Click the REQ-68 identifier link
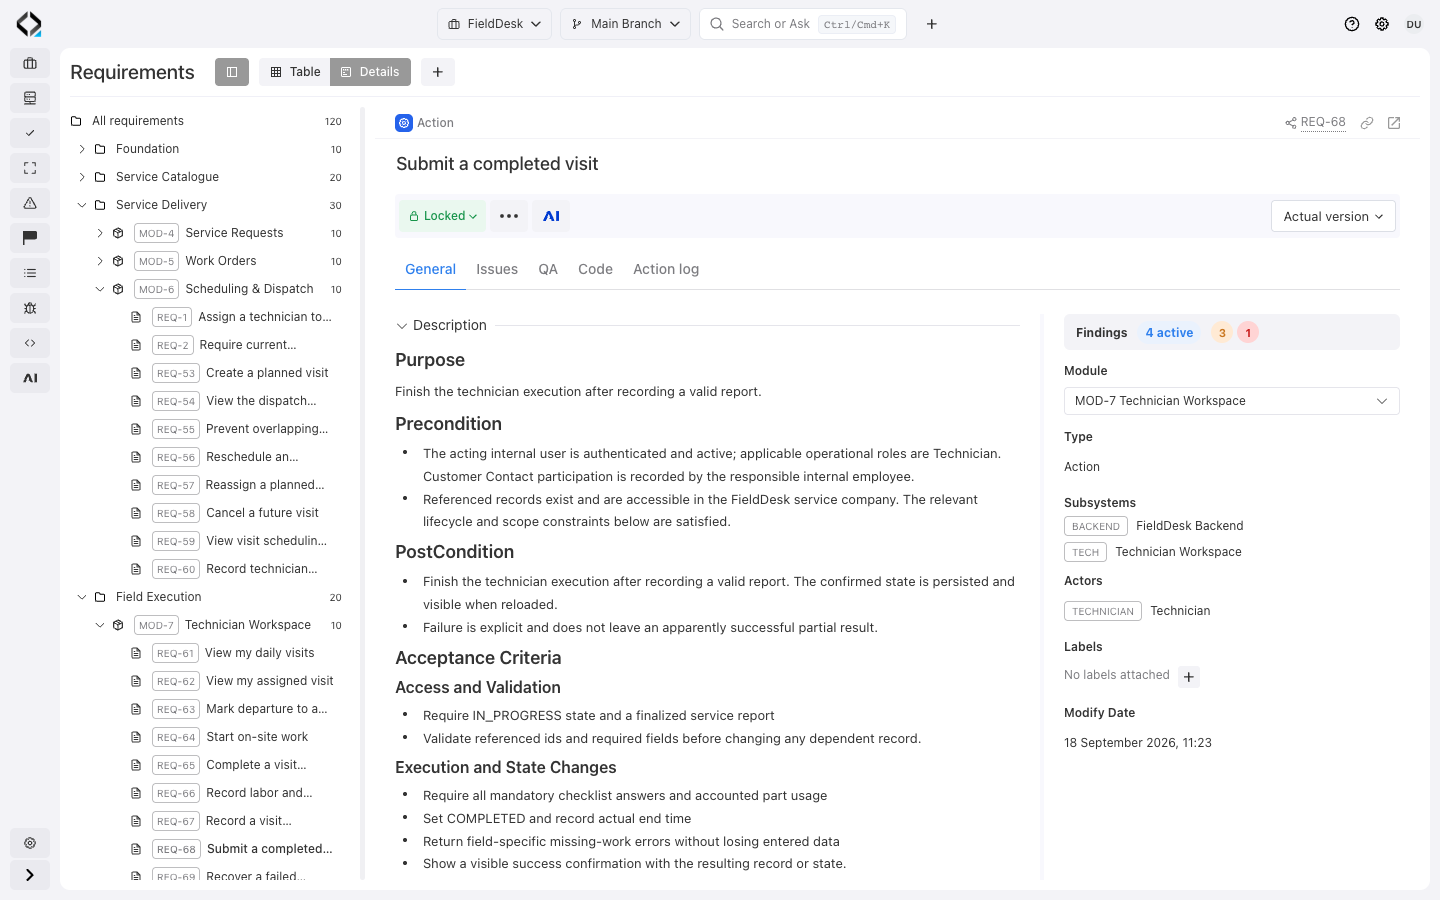Screen dimensions: 1440x900 point(1323,122)
